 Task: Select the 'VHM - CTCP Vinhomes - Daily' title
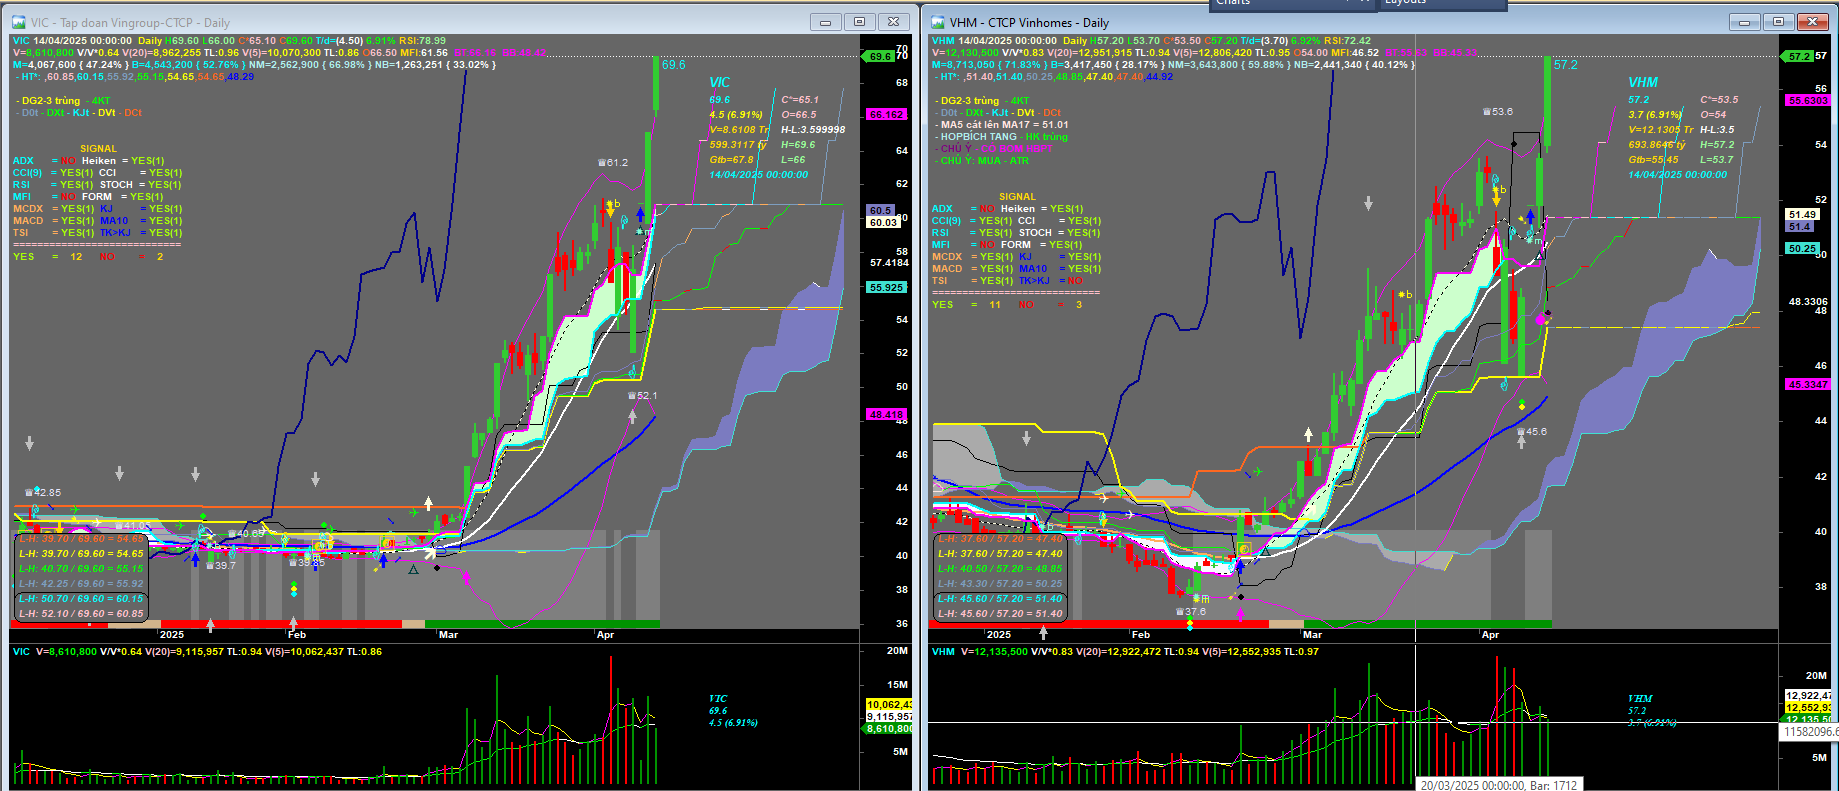pos(1029,23)
